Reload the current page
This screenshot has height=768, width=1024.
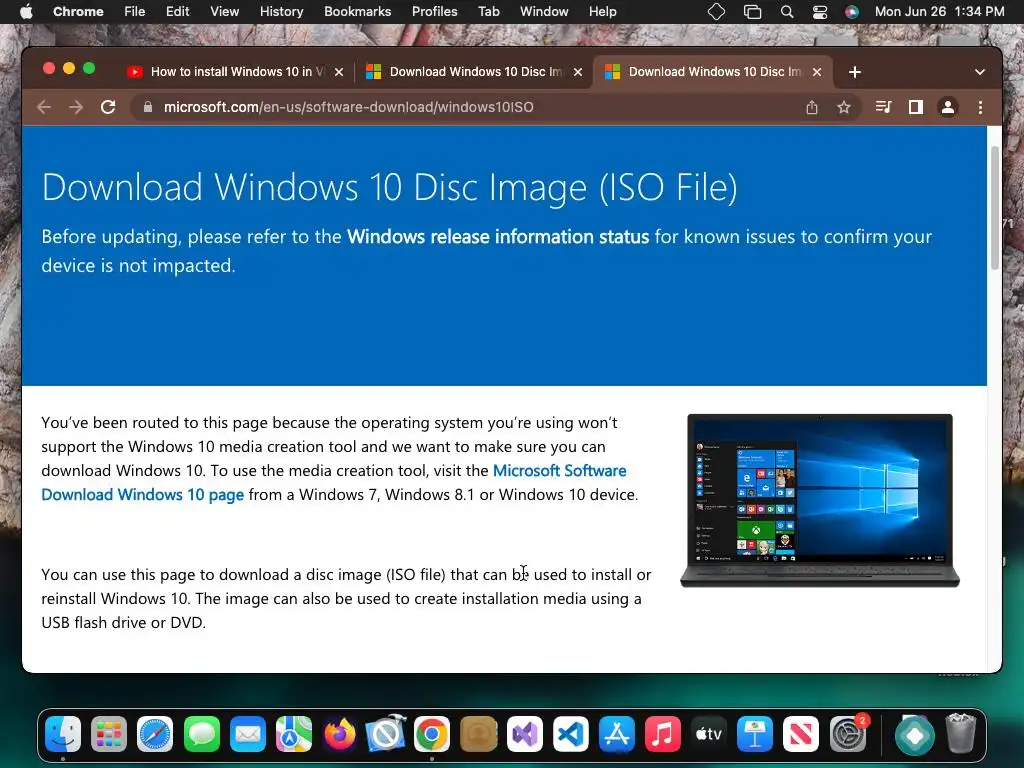(x=108, y=107)
